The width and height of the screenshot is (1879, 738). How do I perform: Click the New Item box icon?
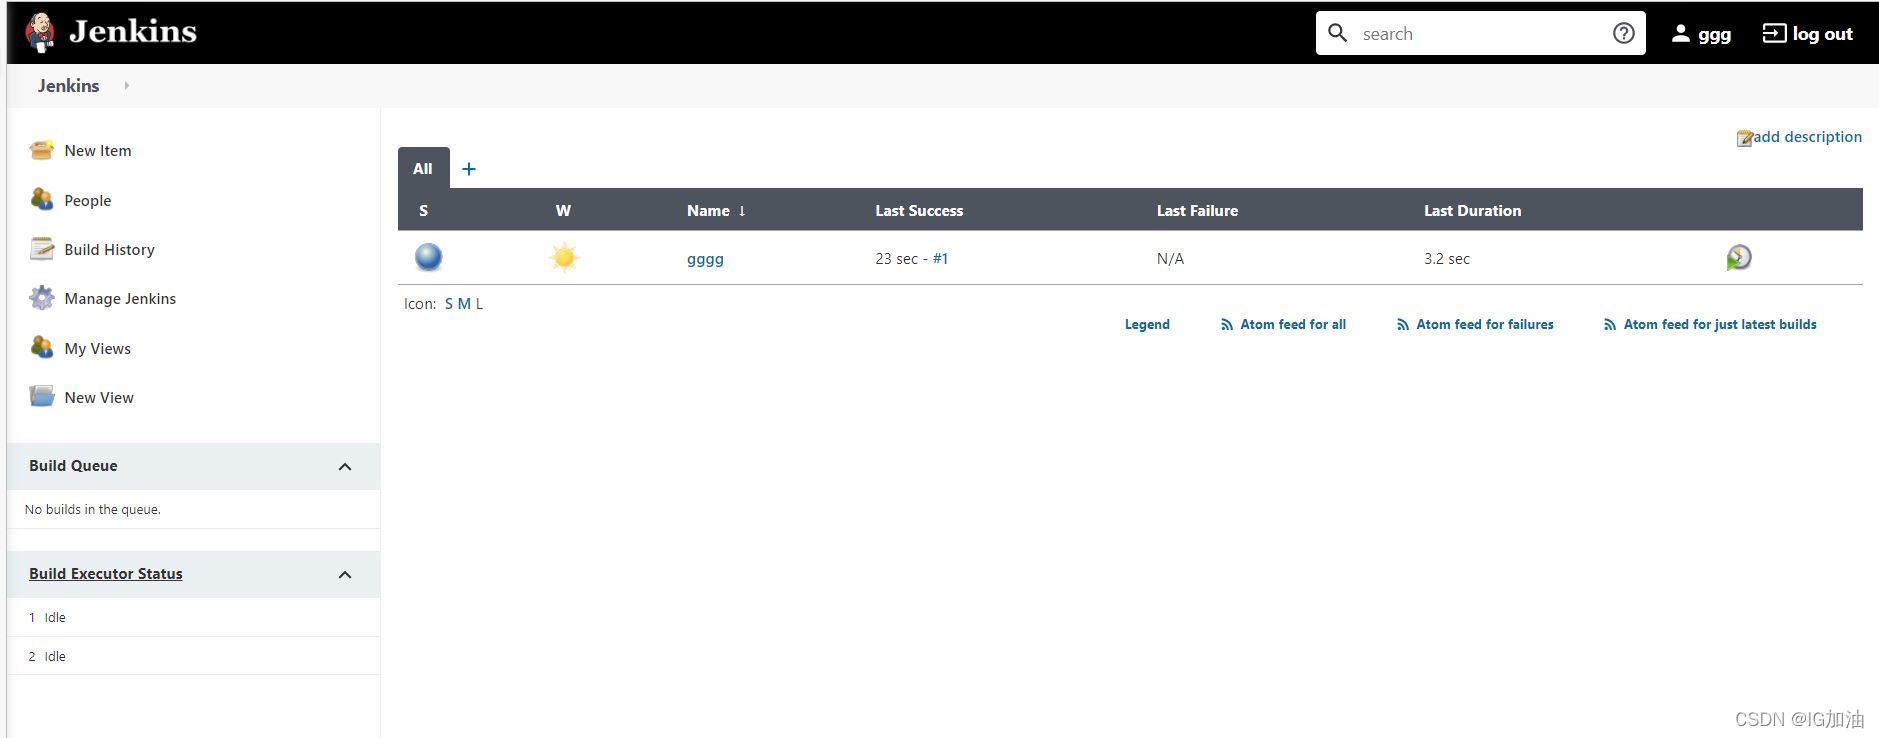(41, 150)
